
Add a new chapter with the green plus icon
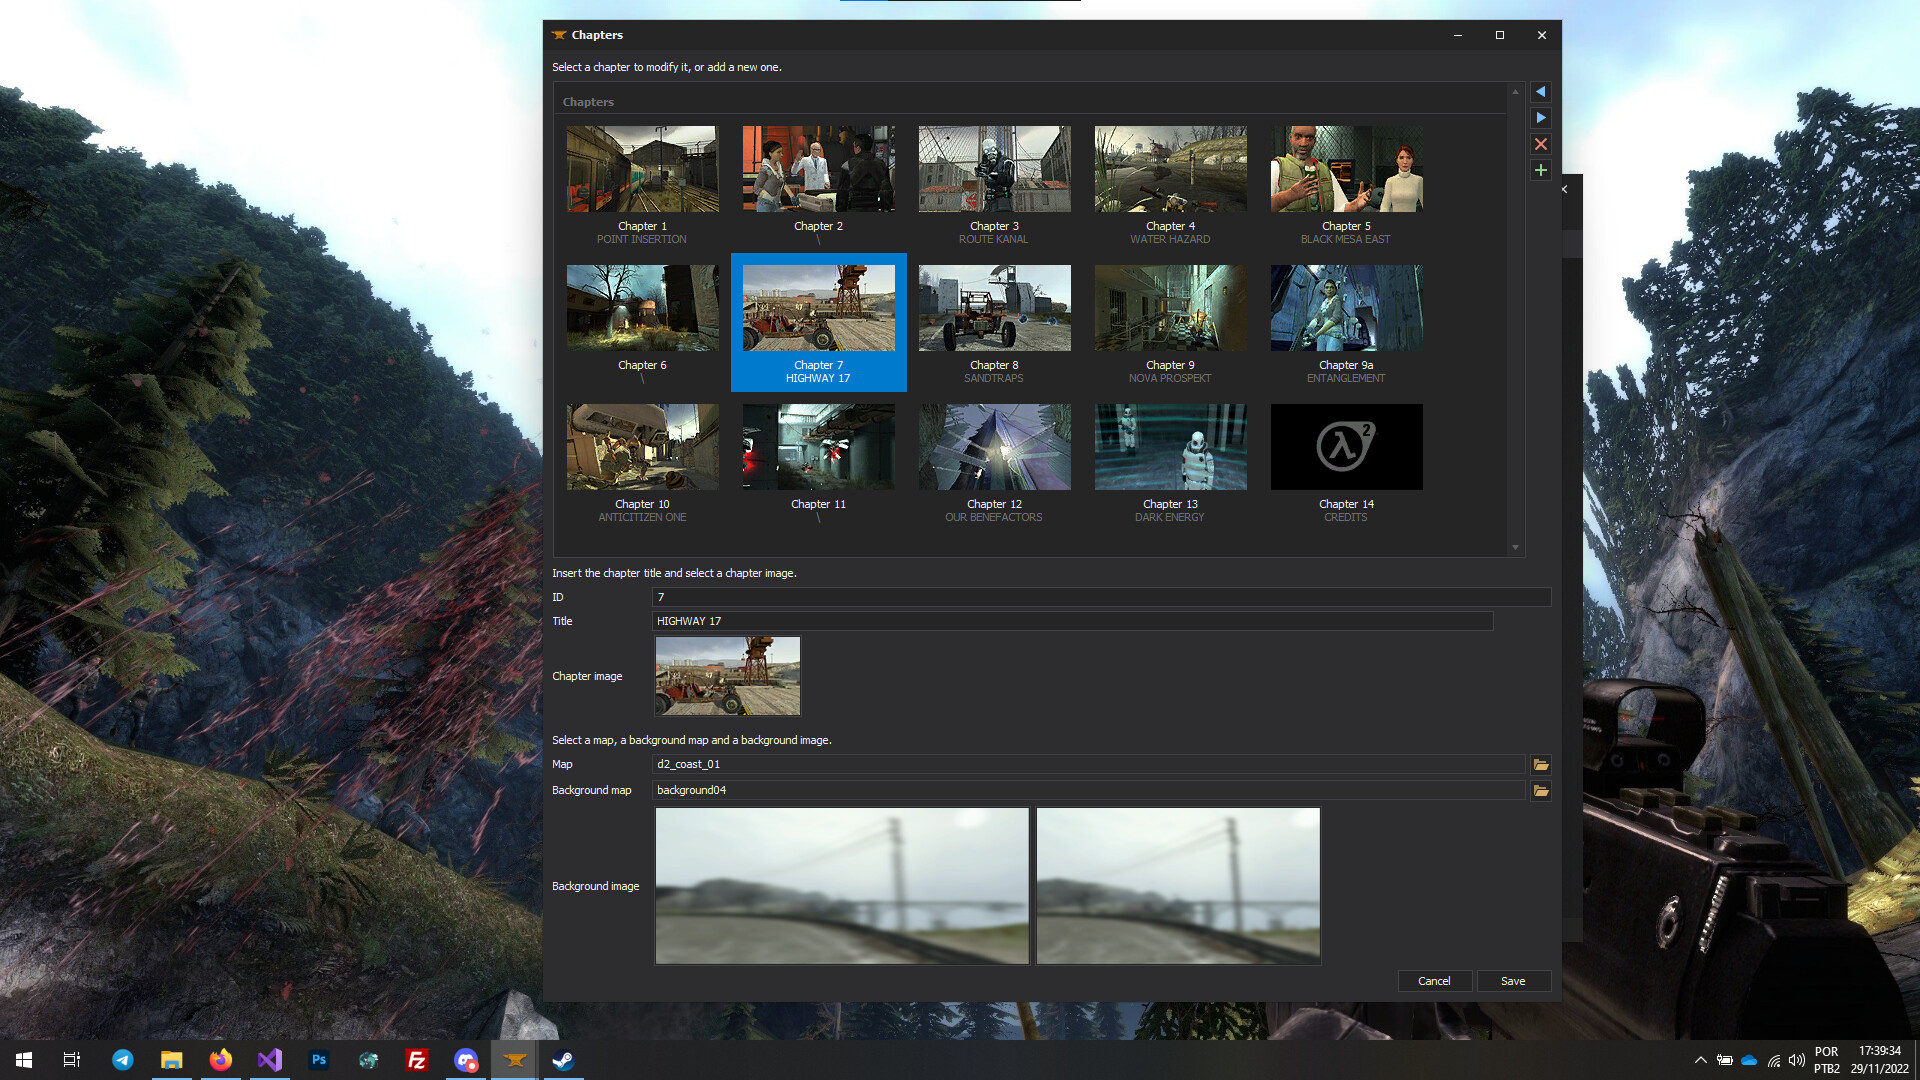[1541, 170]
